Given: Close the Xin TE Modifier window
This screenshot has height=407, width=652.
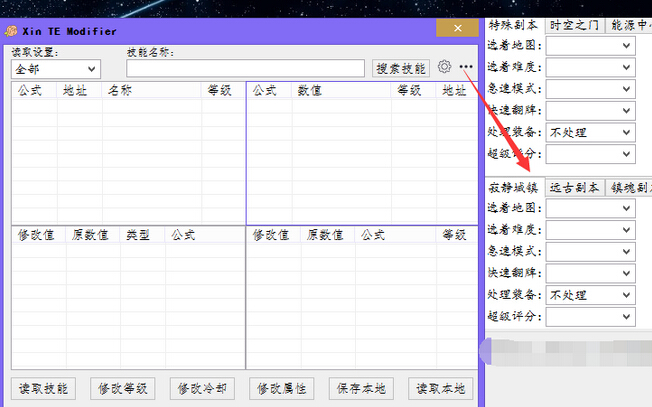Looking at the screenshot, I should (x=457, y=28).
